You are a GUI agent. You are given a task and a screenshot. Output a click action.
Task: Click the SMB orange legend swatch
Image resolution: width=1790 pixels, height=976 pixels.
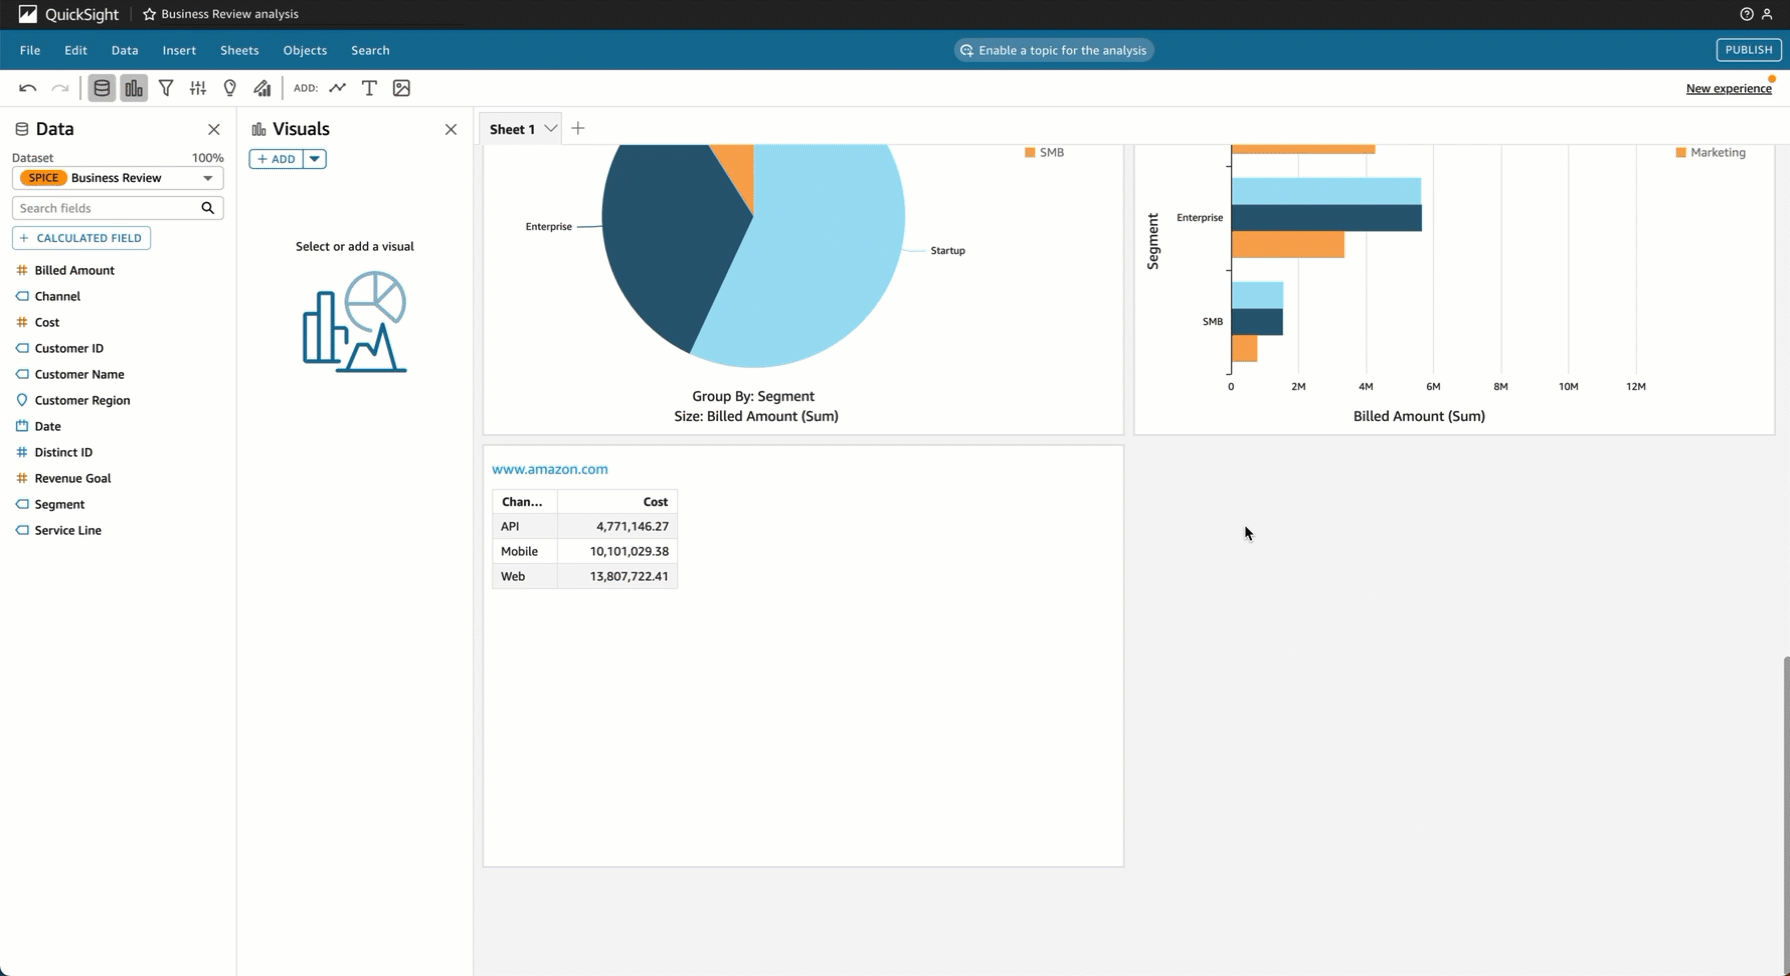[x=1030, y=153]
